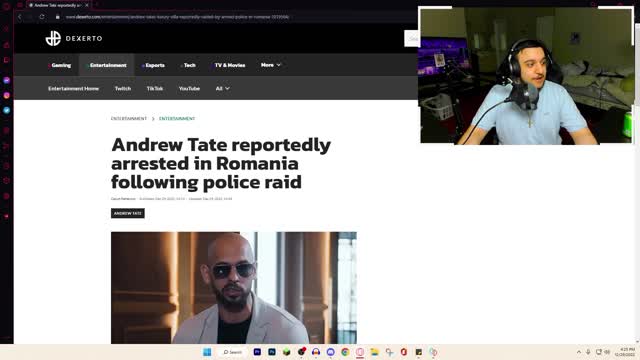Click the article headline text
The image size is (640, 360).
coord(221,163)
